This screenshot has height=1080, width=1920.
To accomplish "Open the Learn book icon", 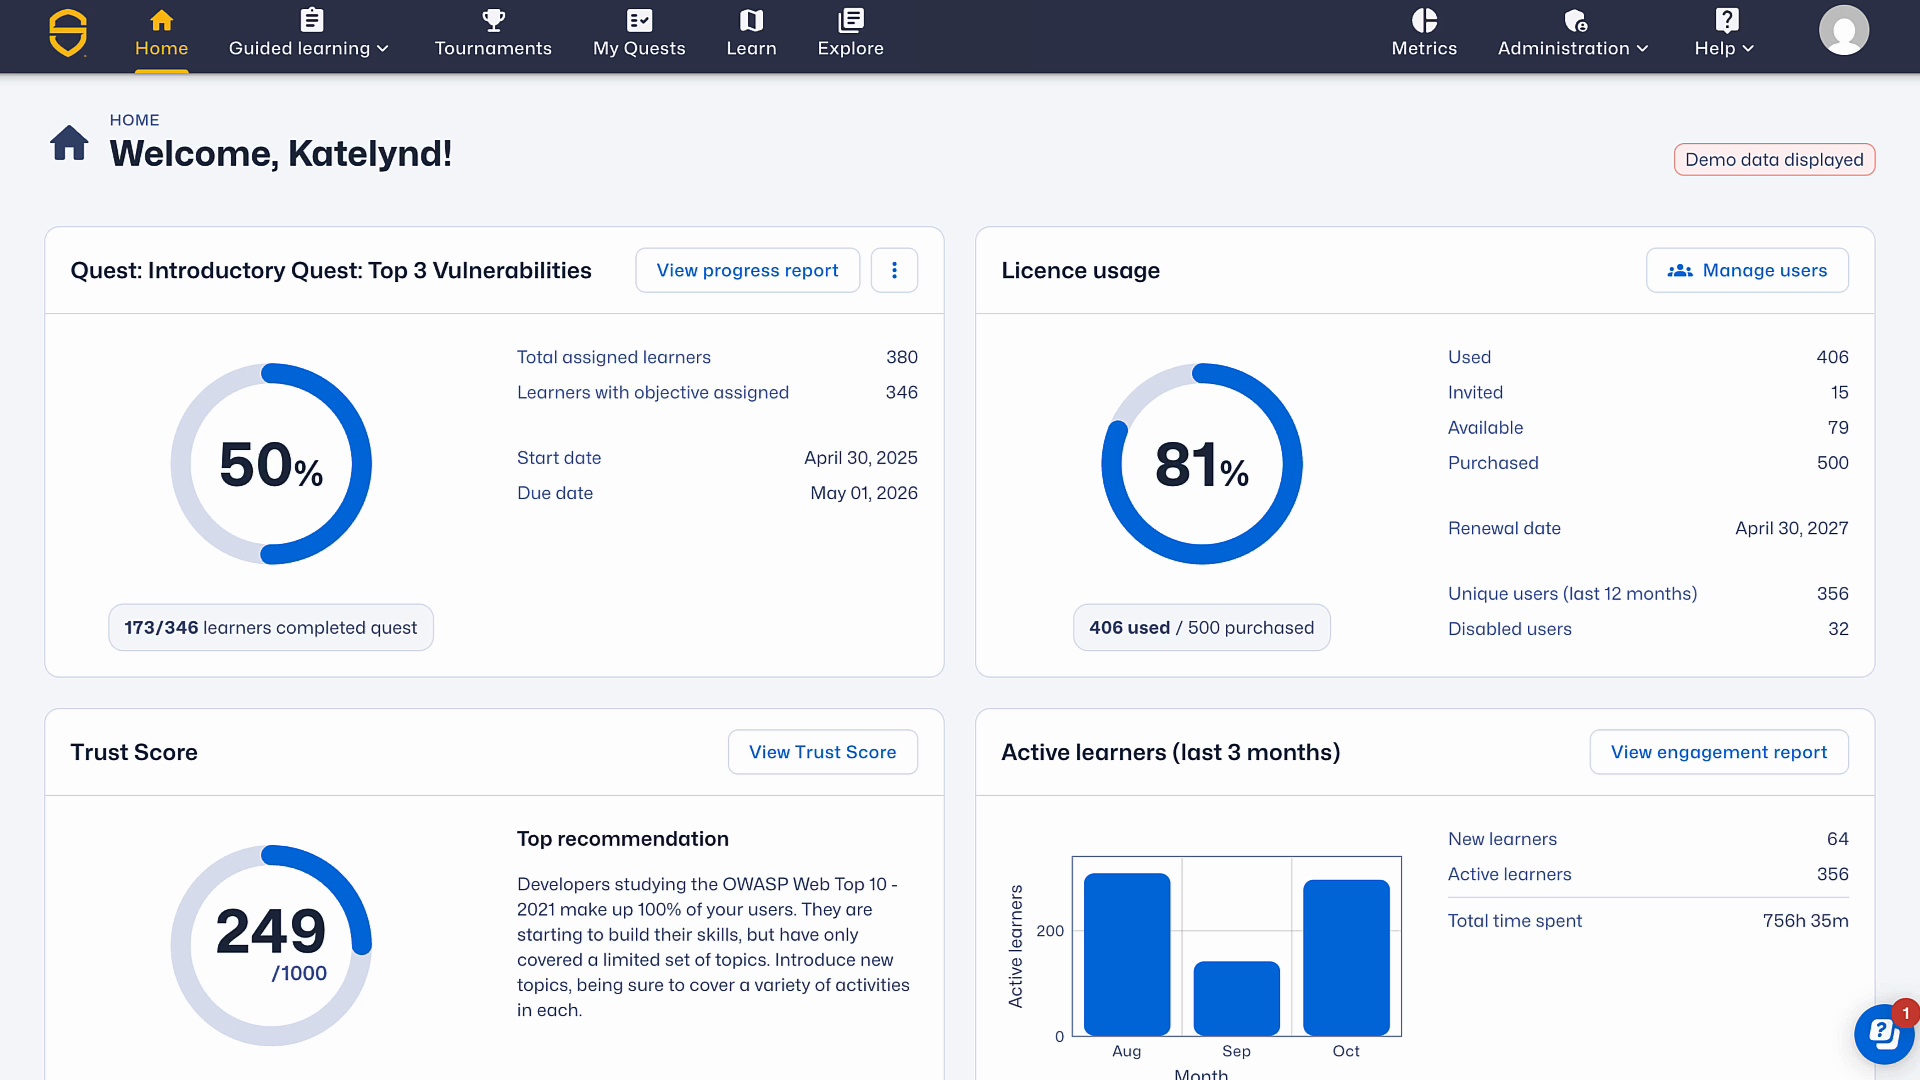I will point(751,20).
